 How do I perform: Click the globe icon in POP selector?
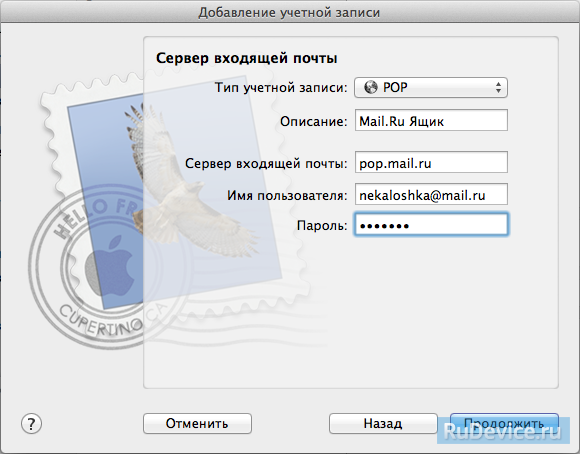371,87
